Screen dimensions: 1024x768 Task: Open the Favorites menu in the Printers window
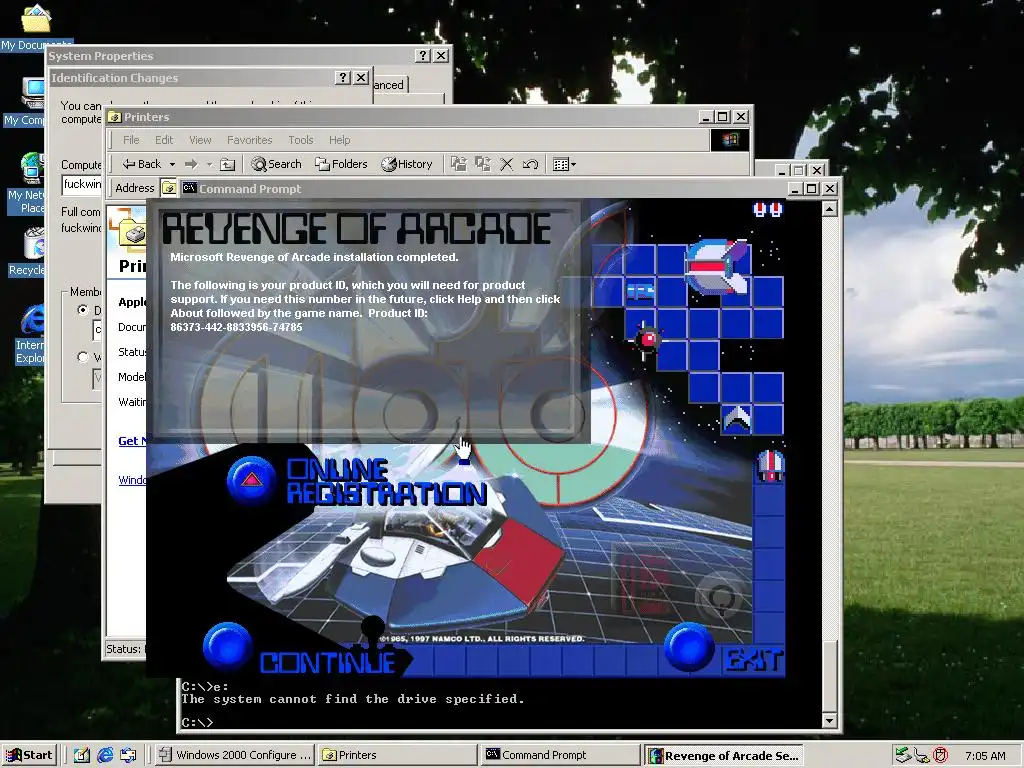click(x=249, y=140)
